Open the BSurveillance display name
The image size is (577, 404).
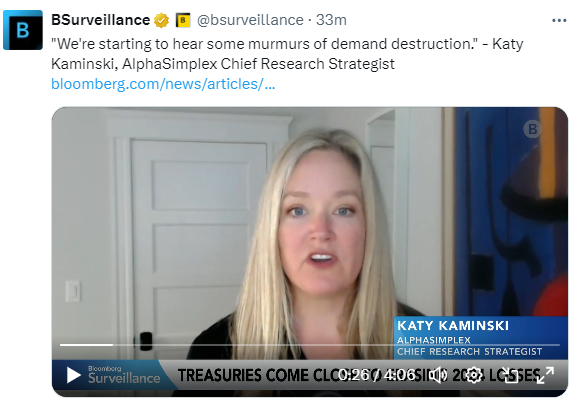click(100, 20)
